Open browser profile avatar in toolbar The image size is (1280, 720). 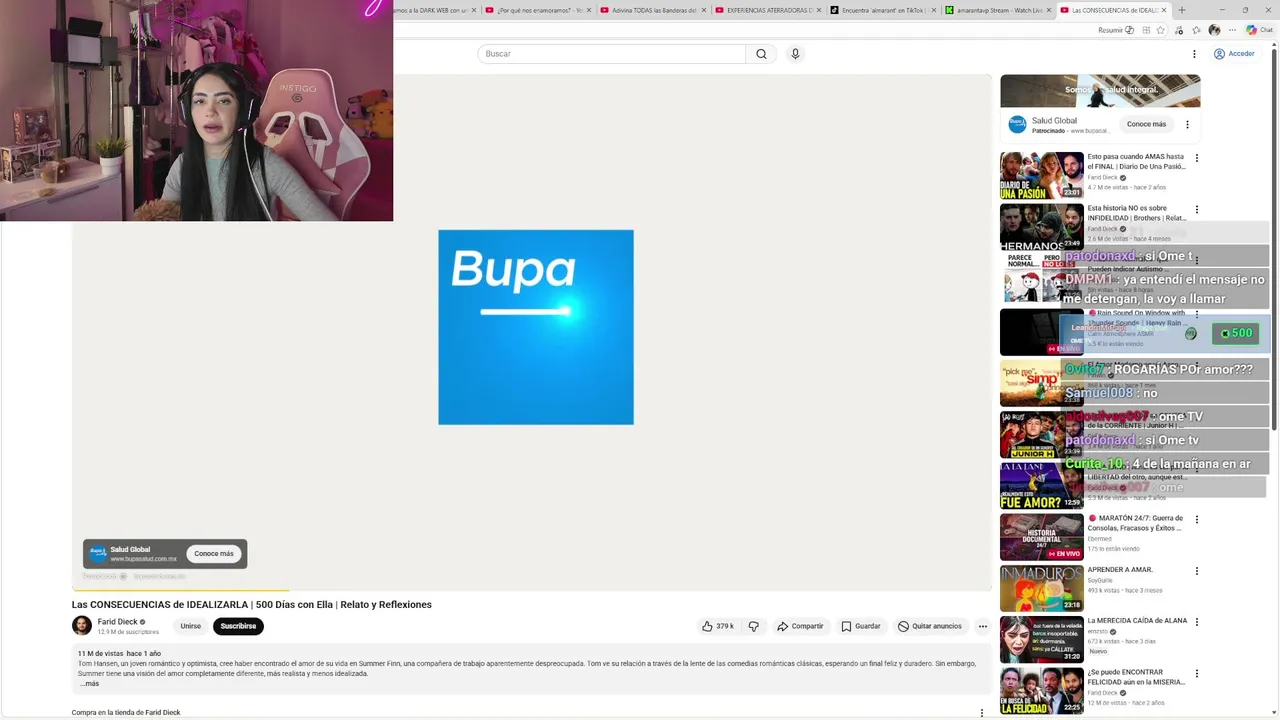[x=1214, y=30]
